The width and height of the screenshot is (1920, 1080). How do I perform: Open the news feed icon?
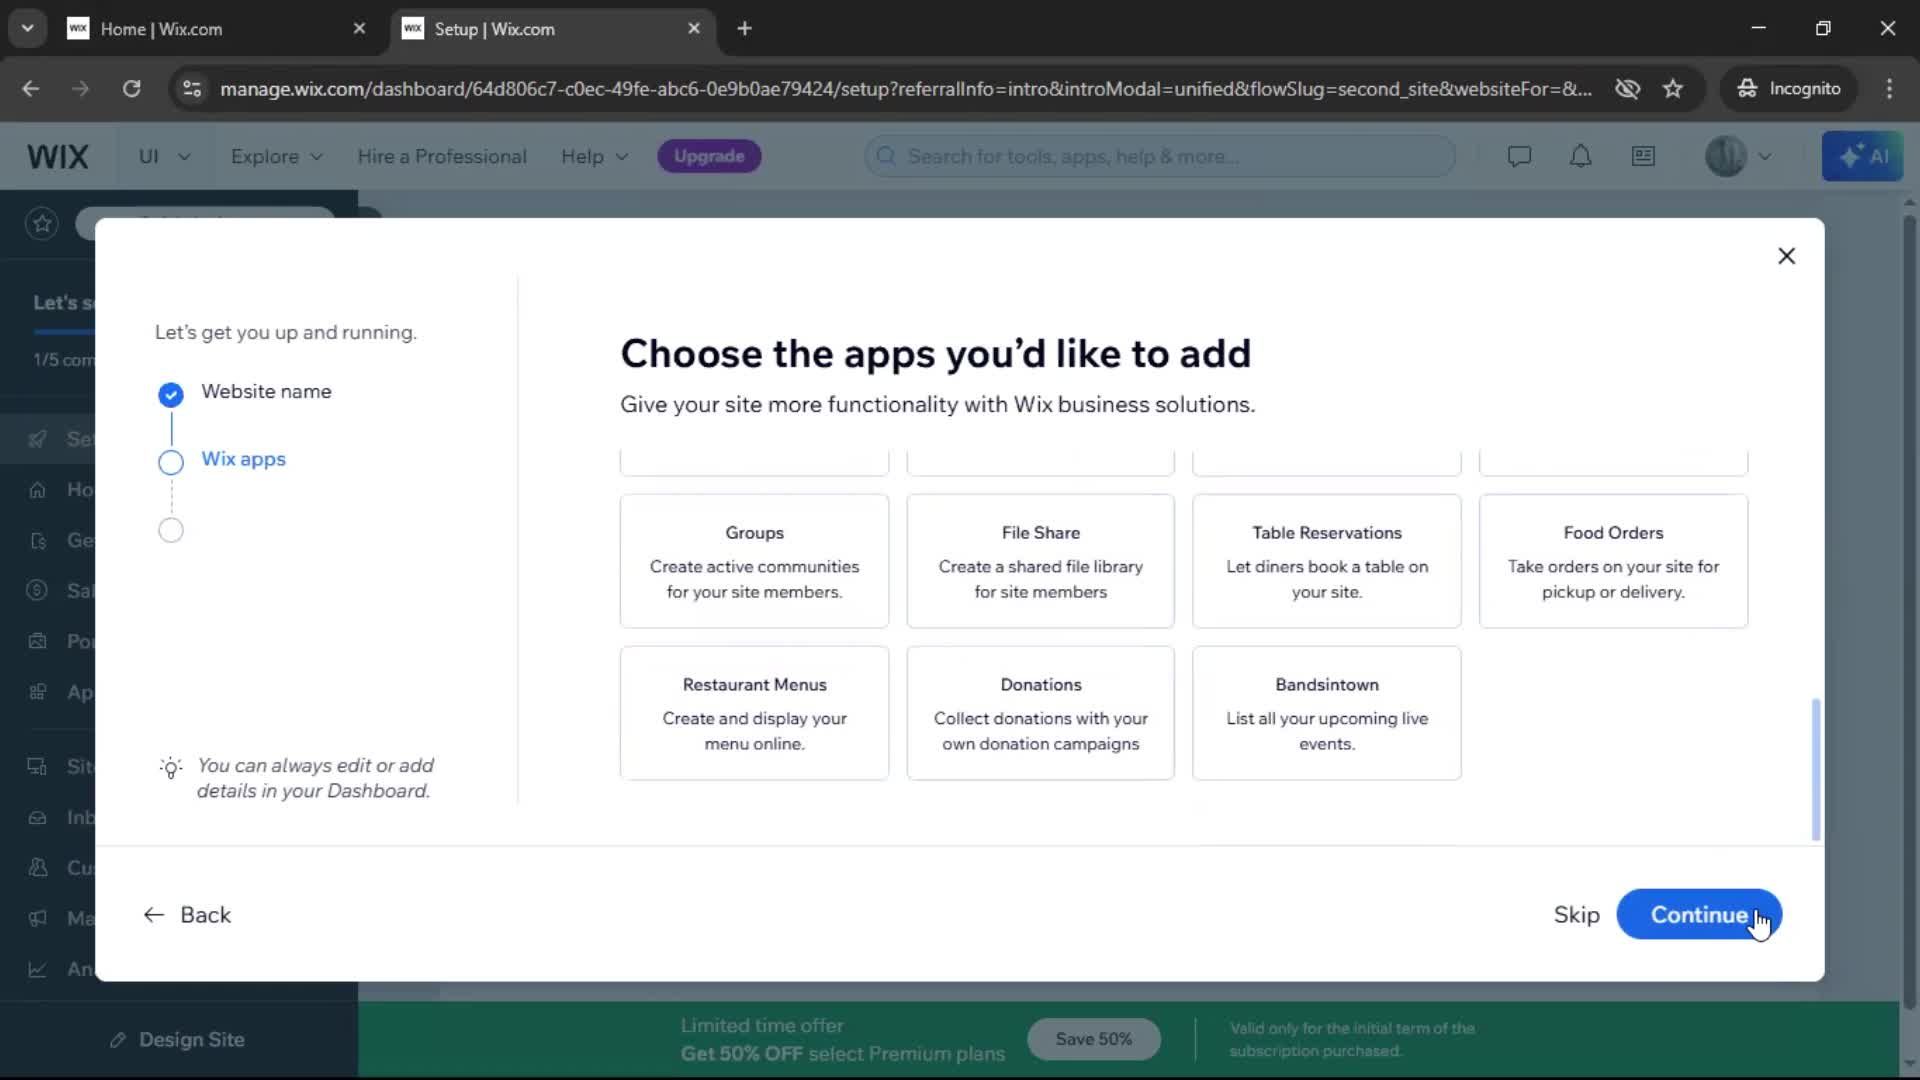[x=1643, y=156]
